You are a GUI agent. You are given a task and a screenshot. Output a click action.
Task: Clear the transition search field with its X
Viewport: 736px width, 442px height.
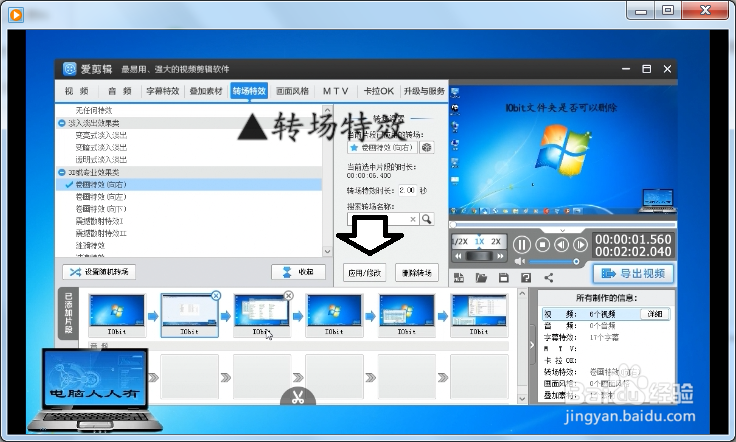pos(413,219)
